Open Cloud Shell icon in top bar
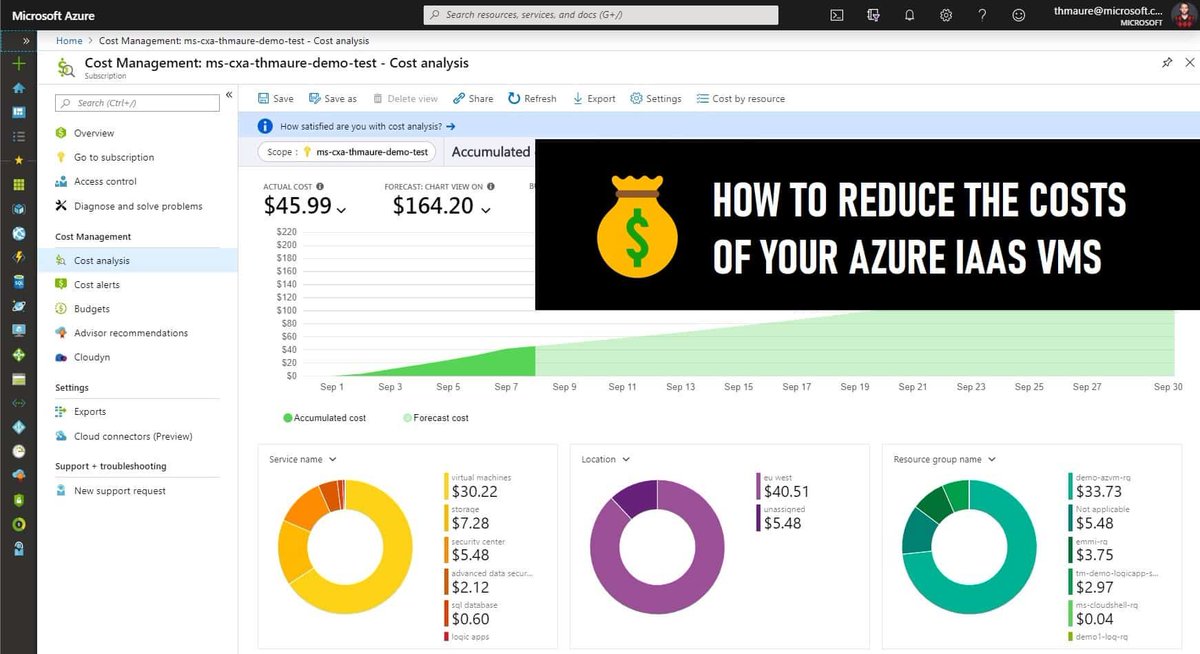The image size is (1200, 654). tap(837, 15)
